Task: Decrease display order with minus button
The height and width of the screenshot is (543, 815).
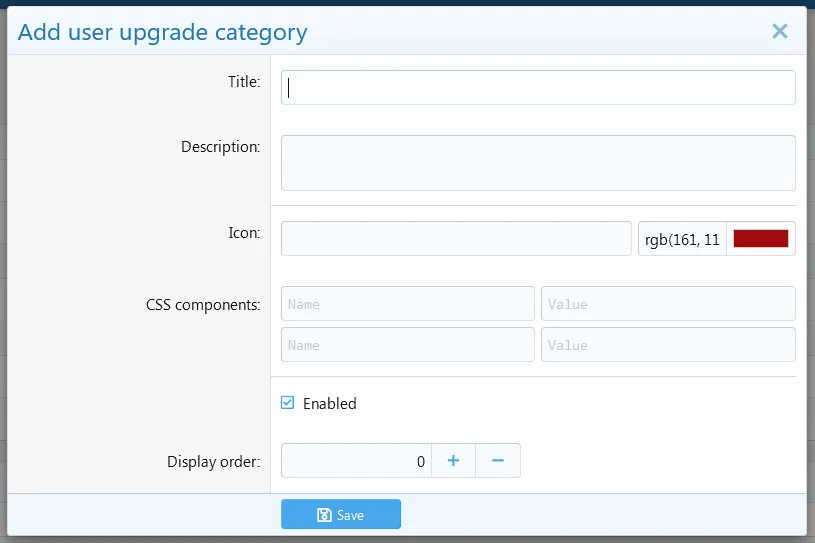Action: pos(498,461)
